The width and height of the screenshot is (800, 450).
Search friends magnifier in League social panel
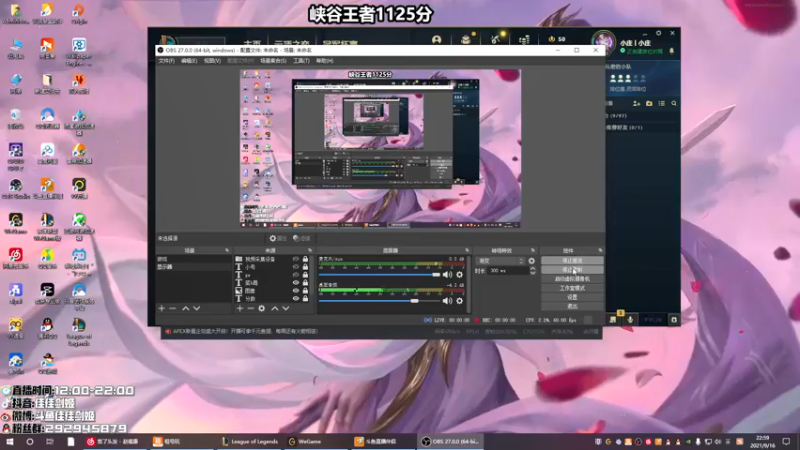(674, 104)
